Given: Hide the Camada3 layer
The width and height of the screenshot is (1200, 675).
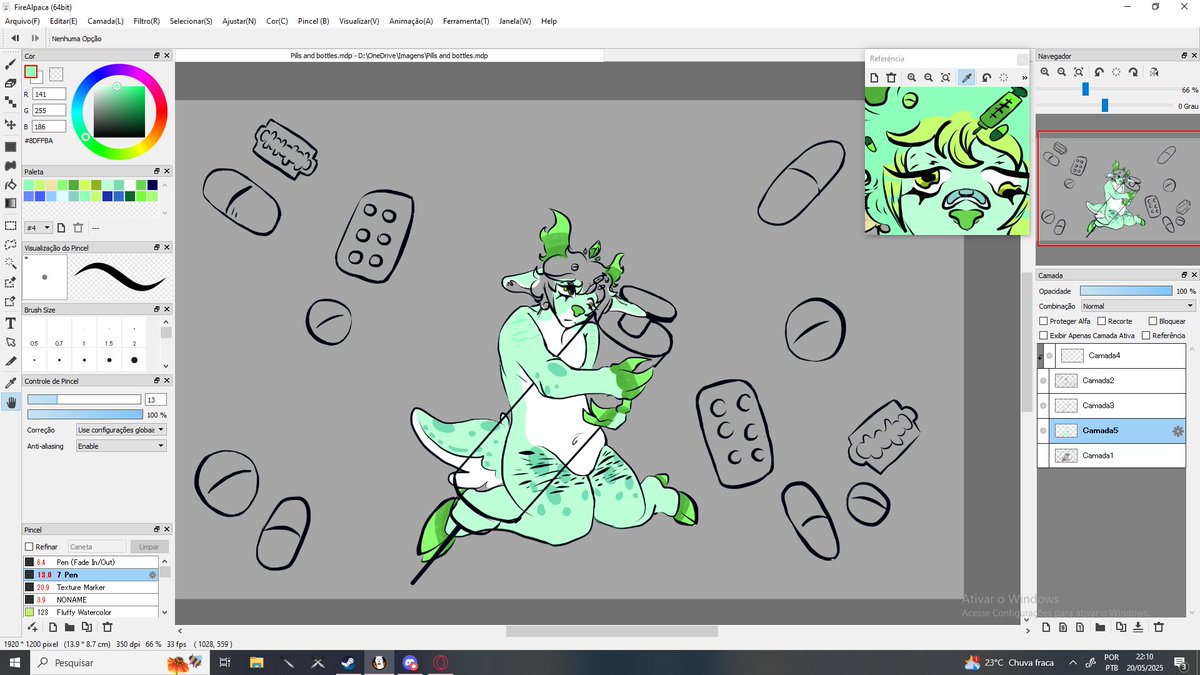Looking at the screenshot, I should coord(1043,405).
